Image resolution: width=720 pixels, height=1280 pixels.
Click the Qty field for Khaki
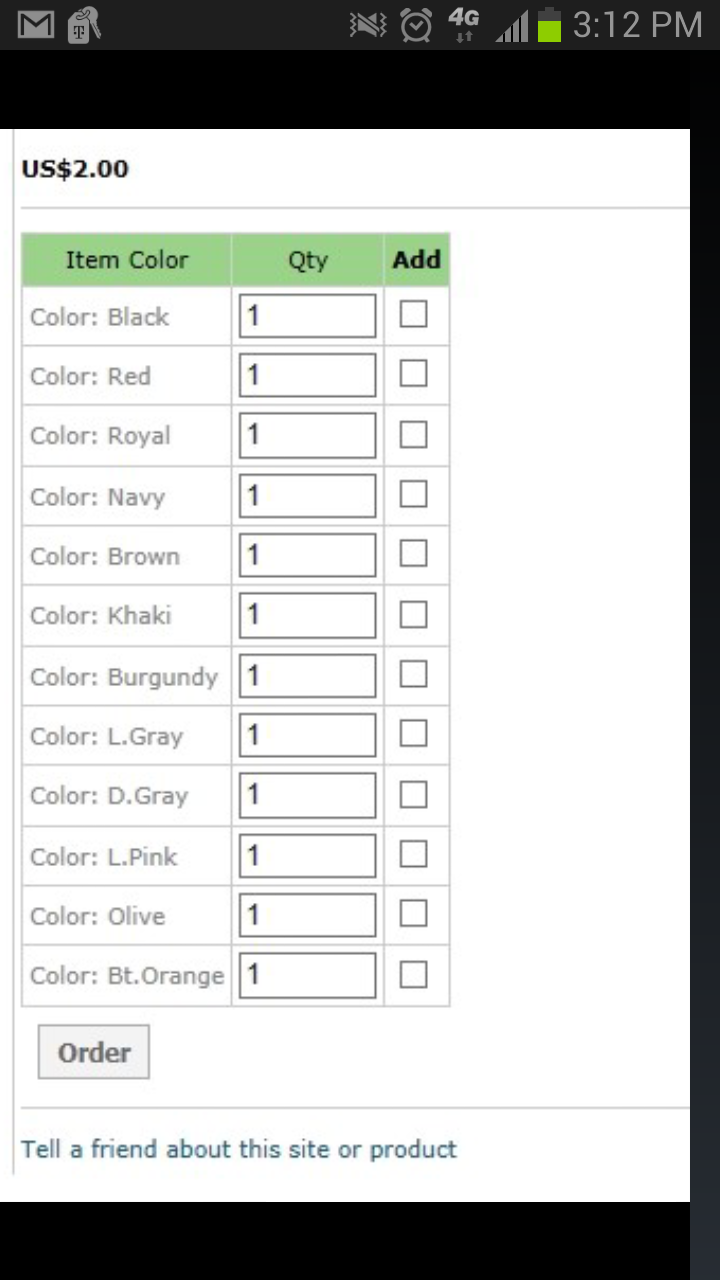(x=307, y=615)
